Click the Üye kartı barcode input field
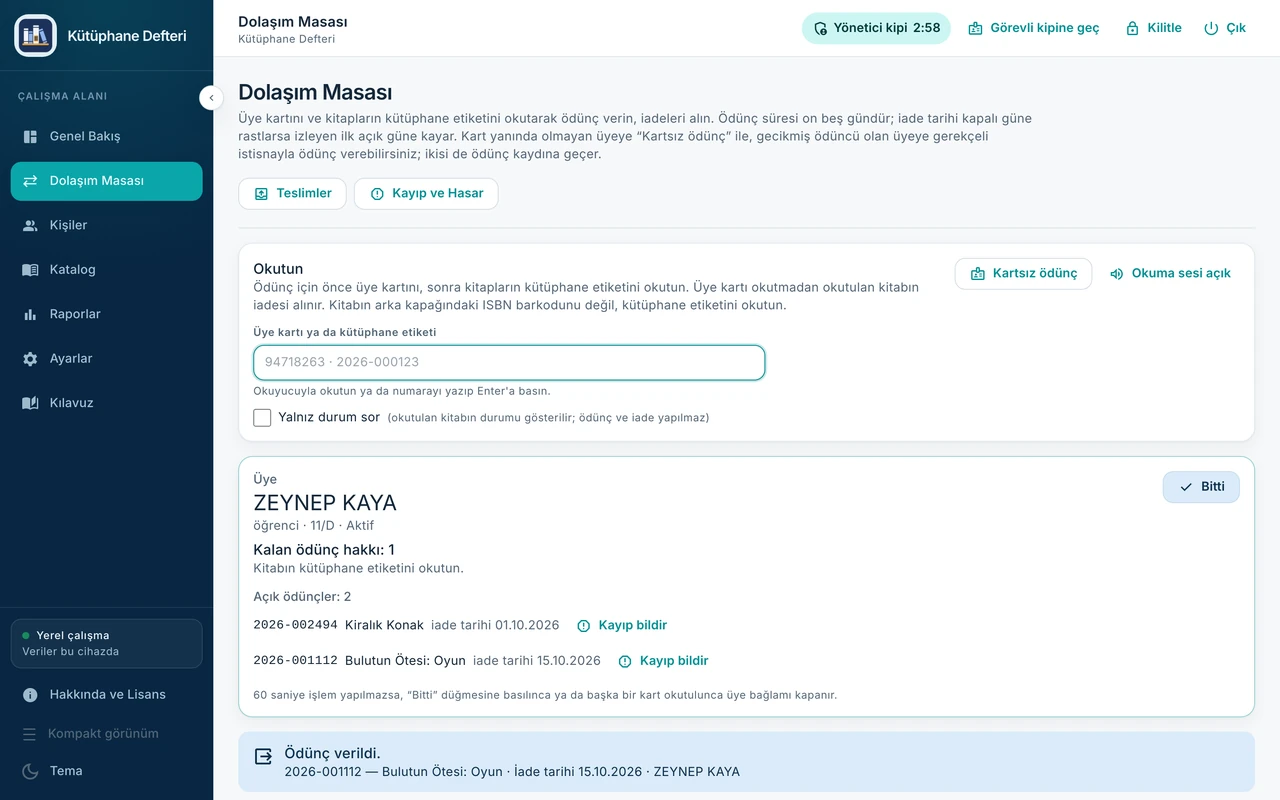Screen dimensions: 1280x800 (509, 362)
